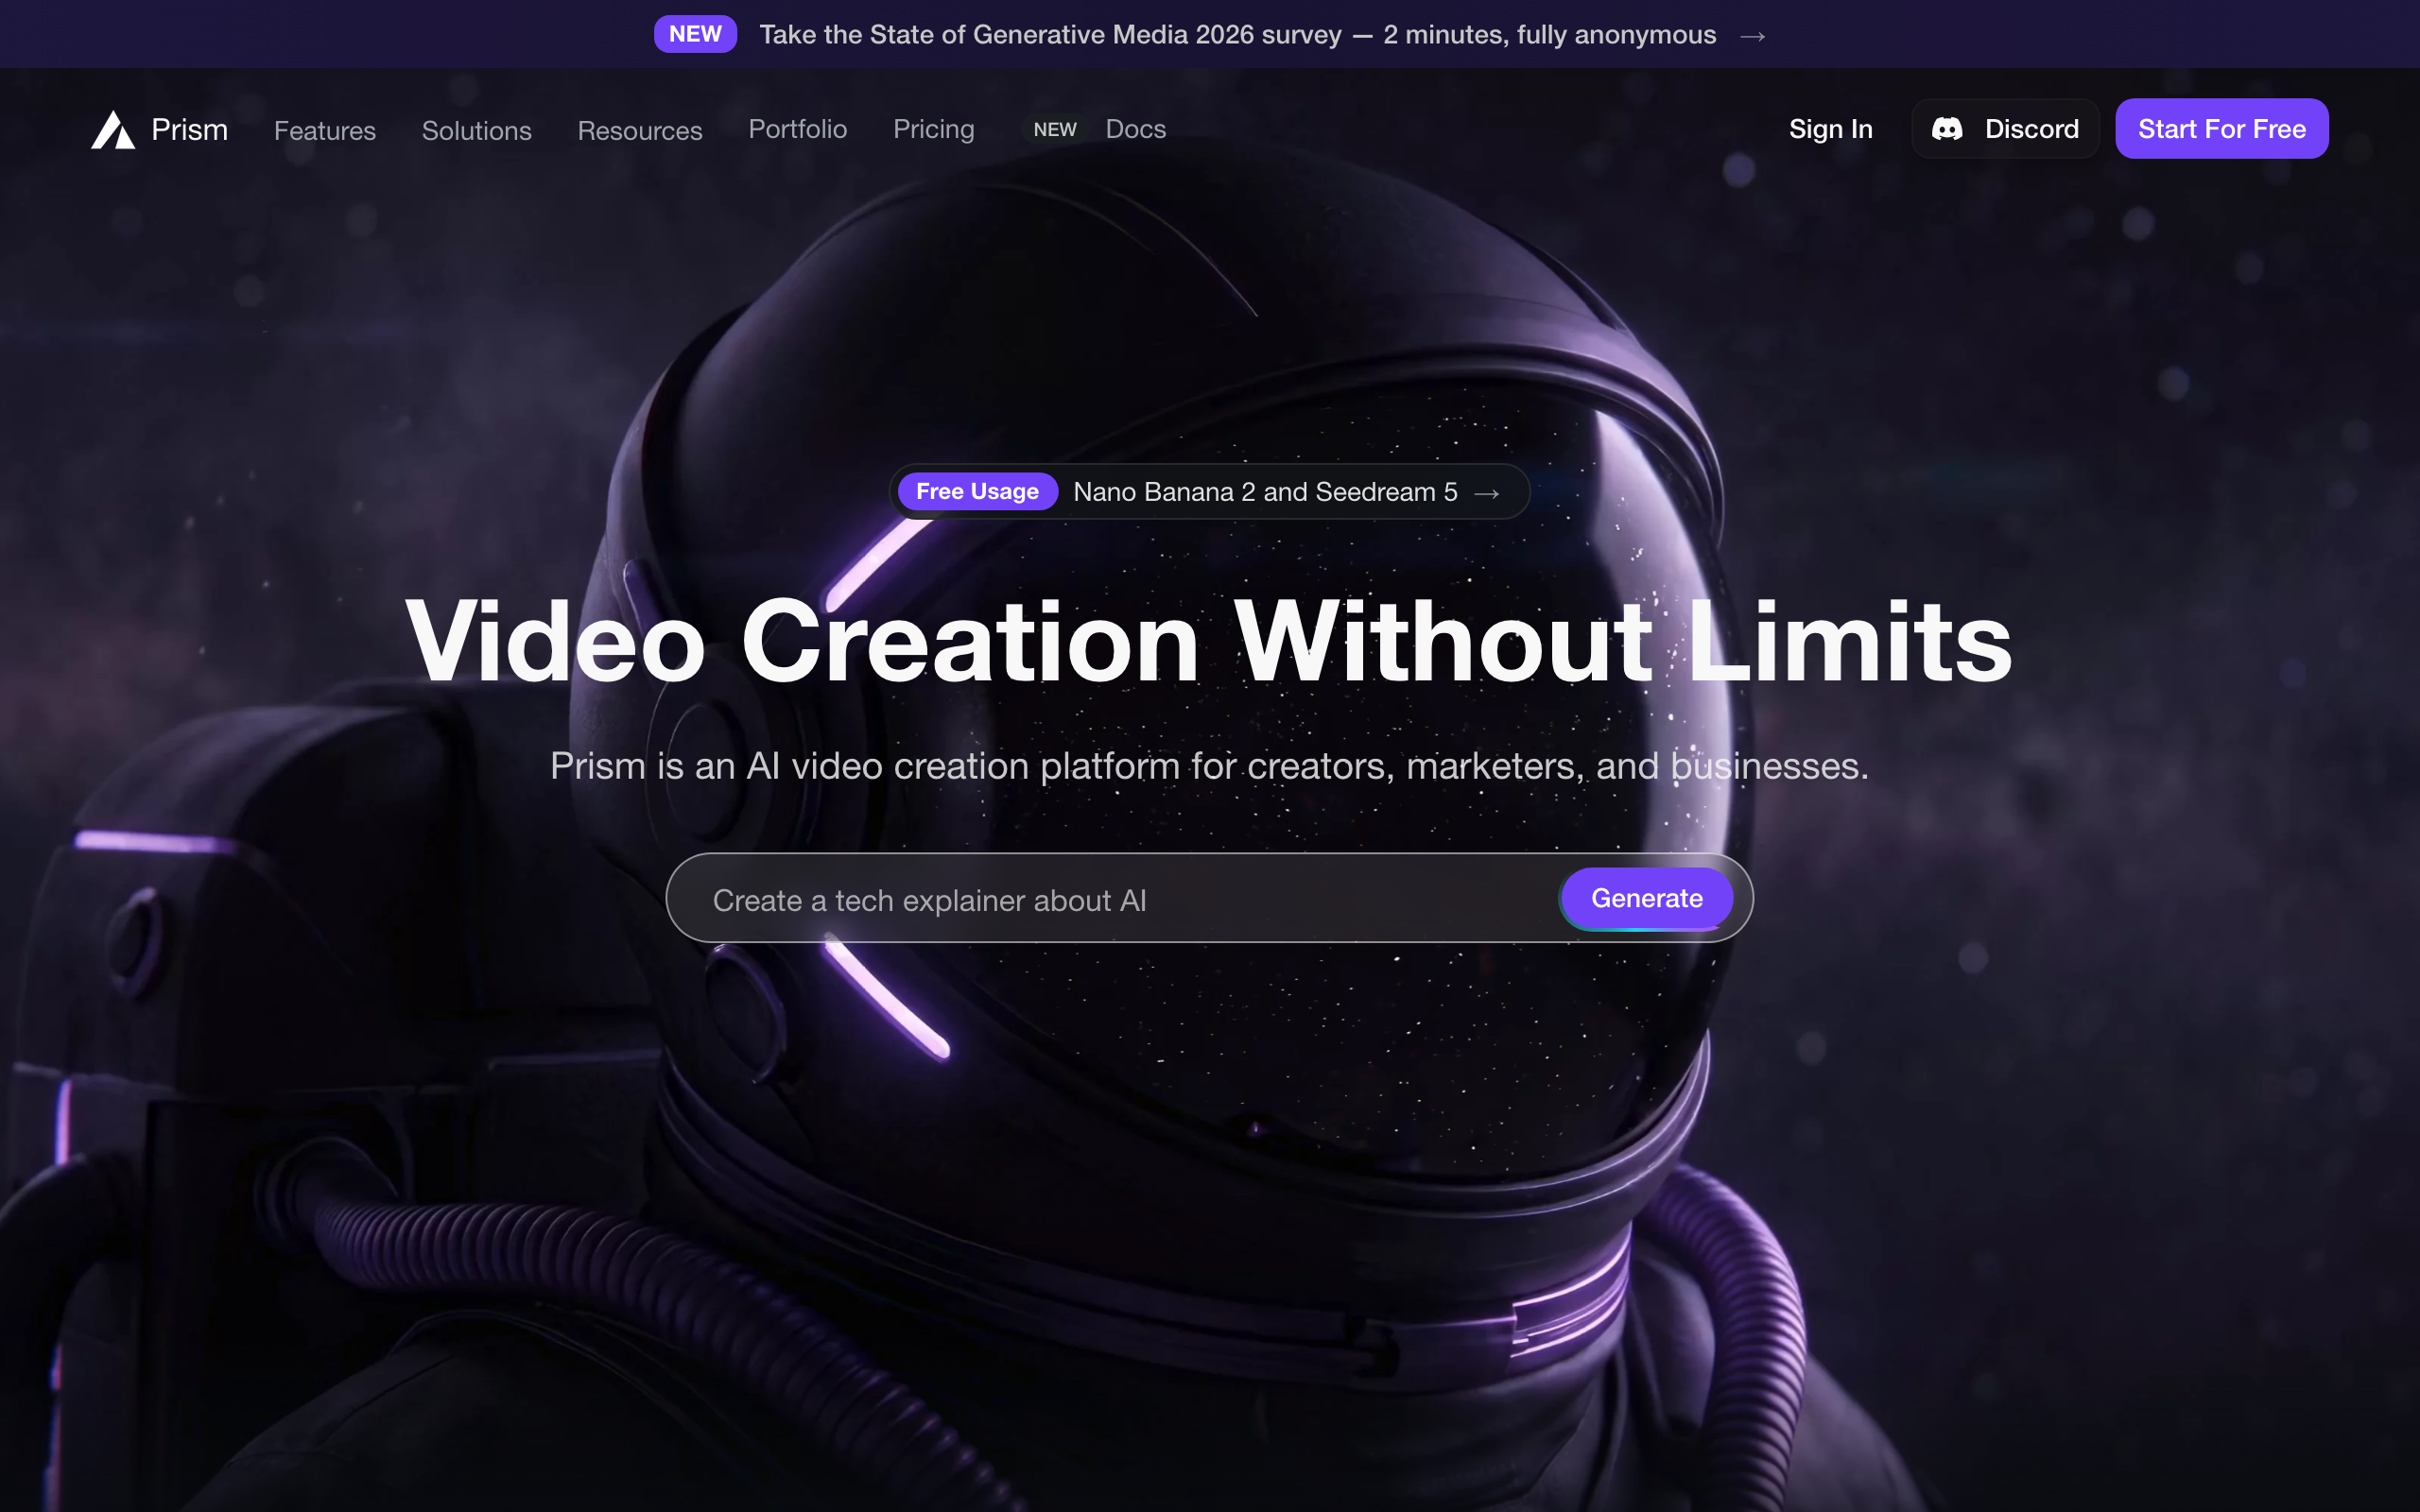Viewport: 2420px width, 1512px height.
Task: Open the Pricing page
Action: pyautogui.click(x=933, y=129)
